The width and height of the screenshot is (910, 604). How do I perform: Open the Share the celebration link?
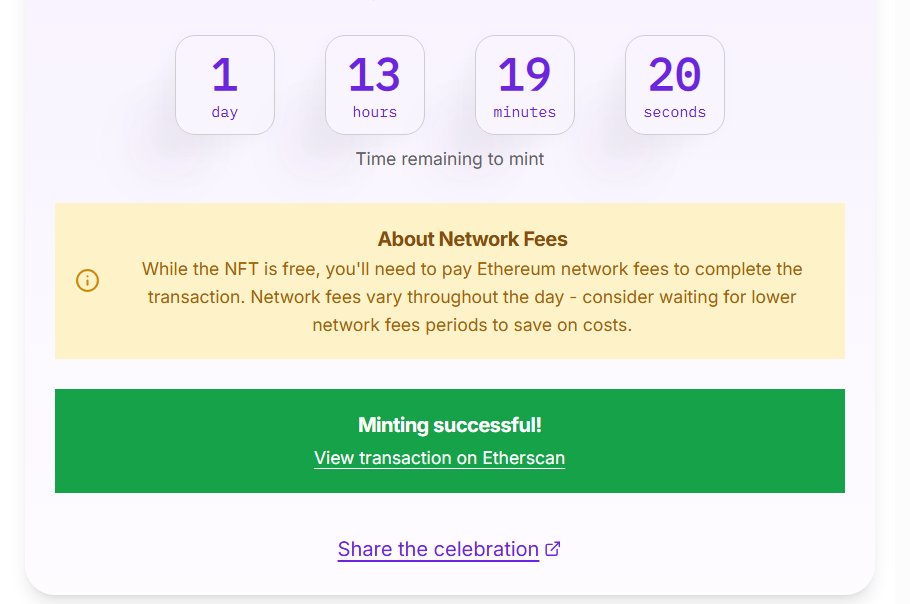pos(438,549)
